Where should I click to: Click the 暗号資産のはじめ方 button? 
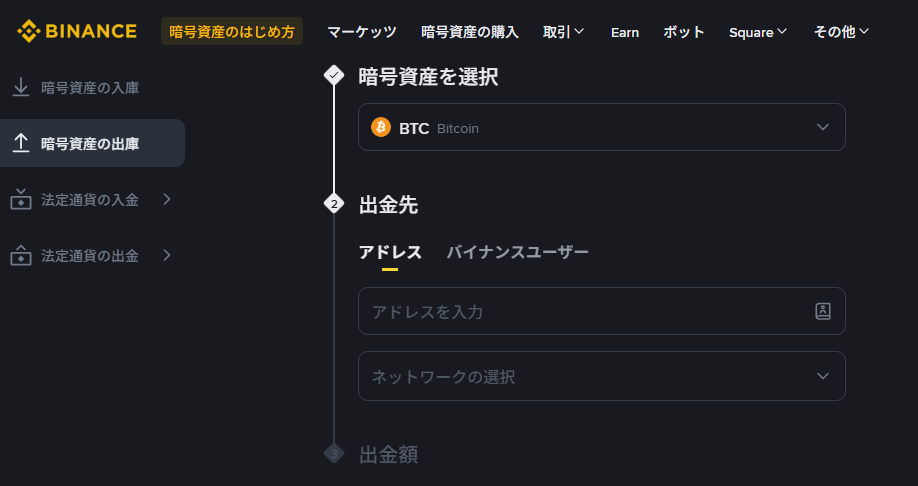232,32
